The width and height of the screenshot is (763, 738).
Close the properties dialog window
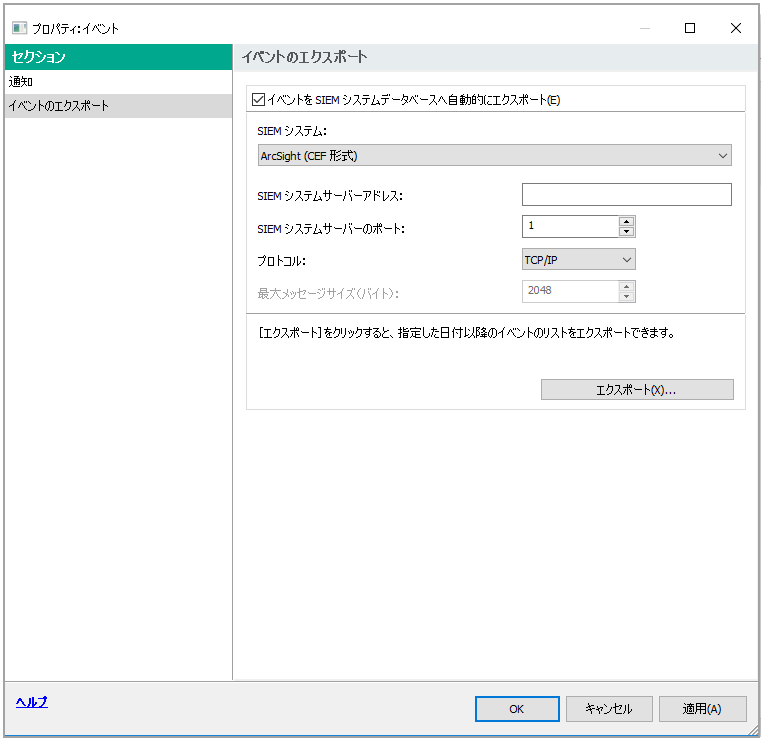(735, 29)
